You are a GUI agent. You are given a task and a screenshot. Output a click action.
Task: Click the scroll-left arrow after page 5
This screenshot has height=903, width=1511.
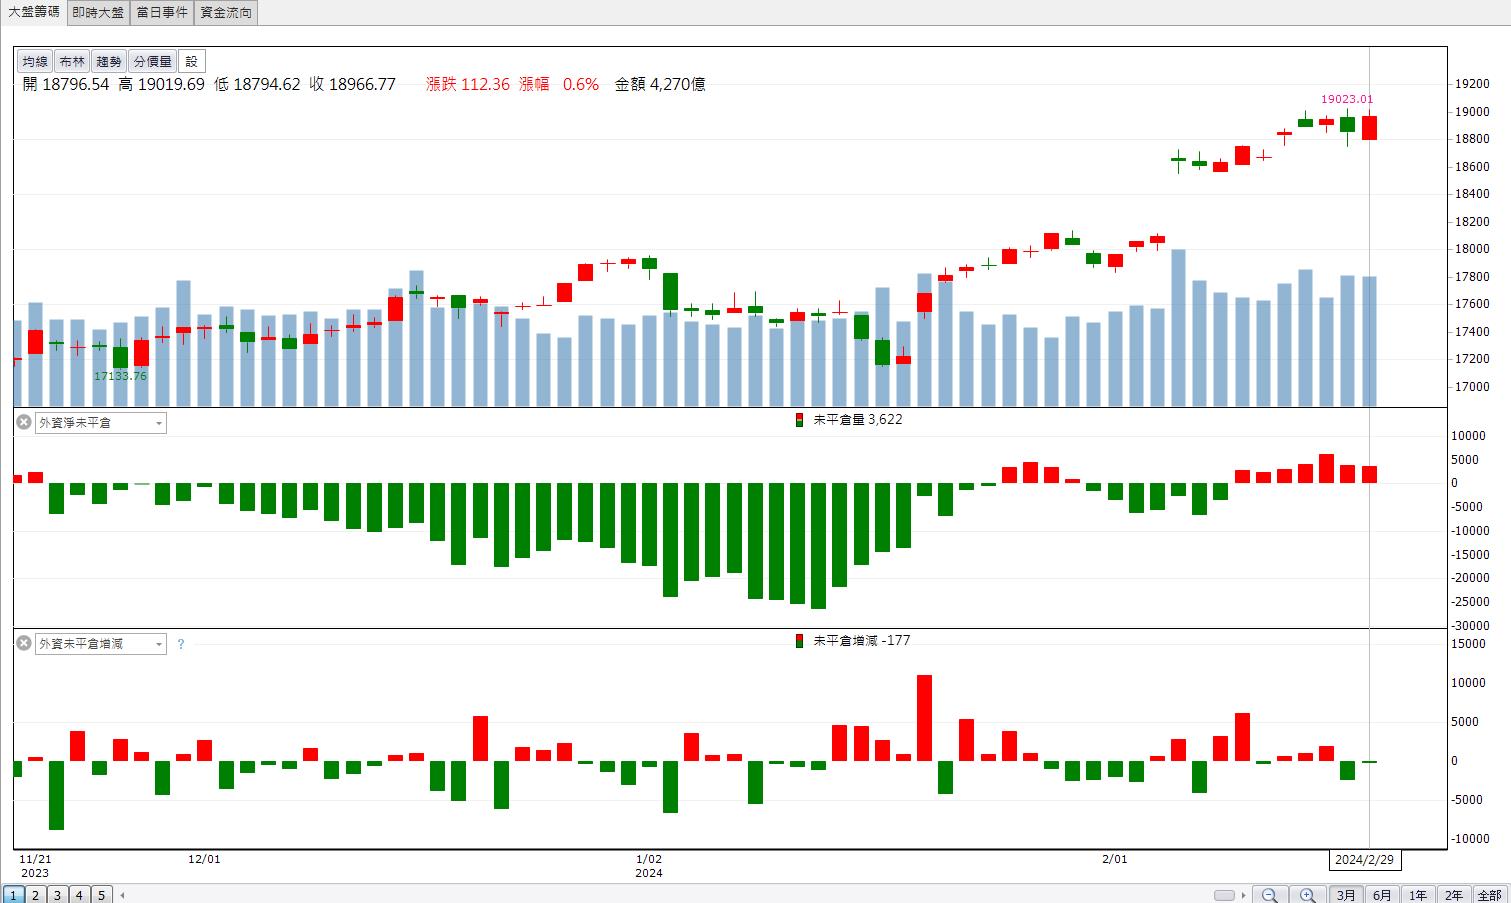point(122,895)
